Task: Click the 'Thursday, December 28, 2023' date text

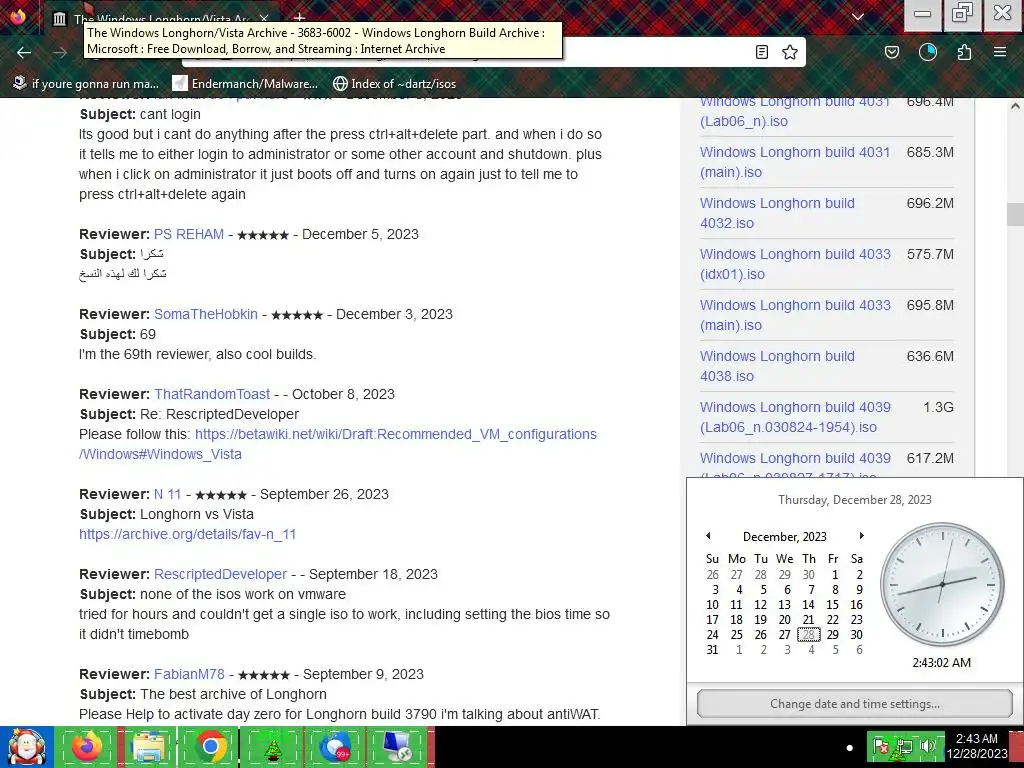Action: pos(855,500)
